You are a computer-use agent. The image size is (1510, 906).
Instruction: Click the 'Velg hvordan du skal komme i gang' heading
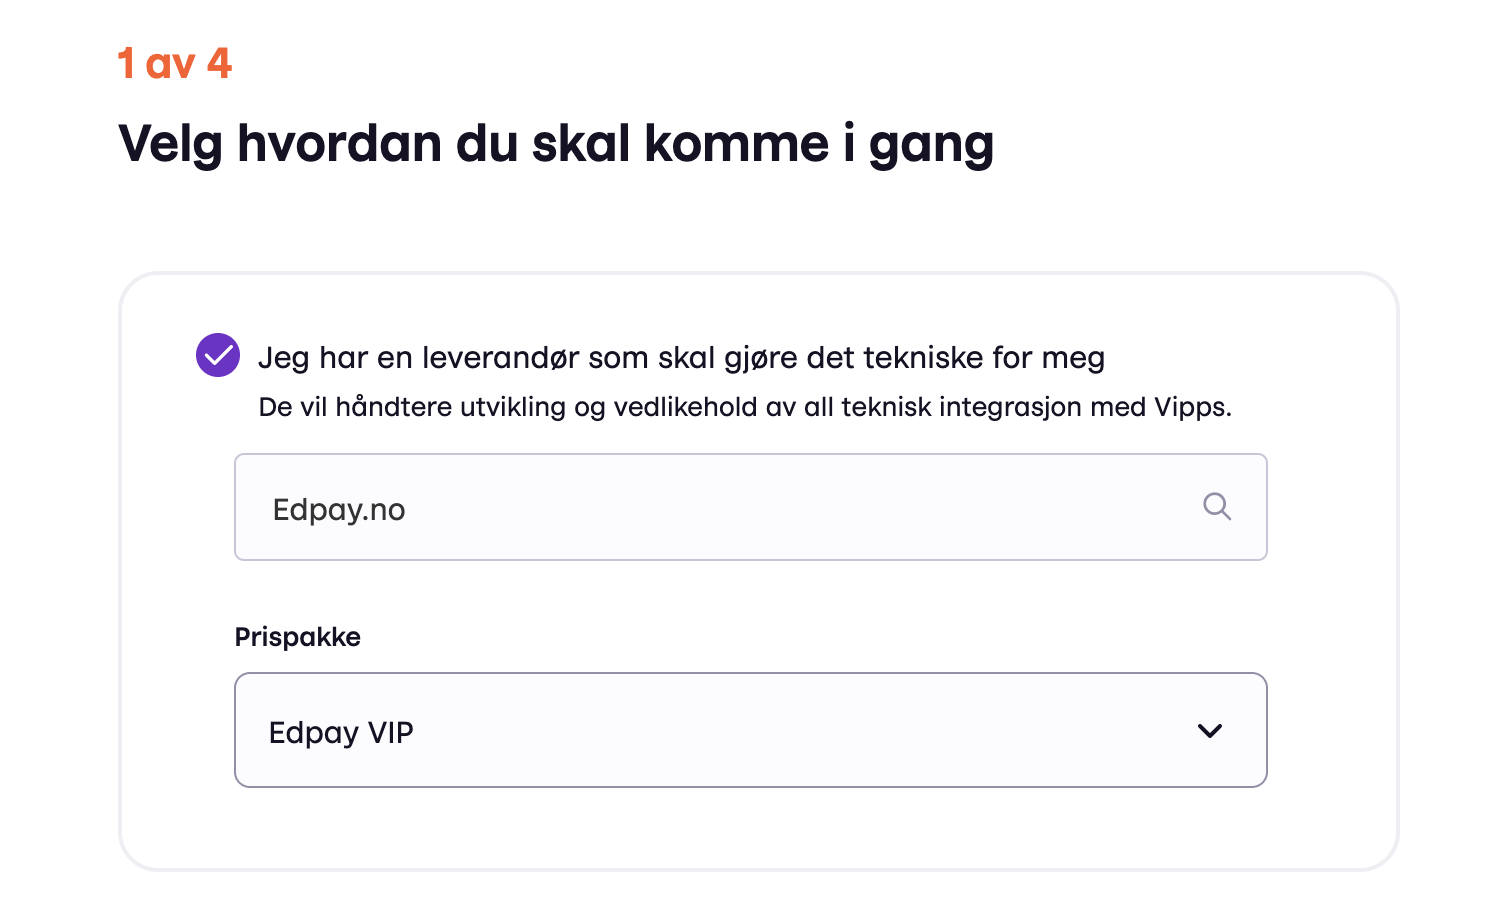point(555,144)
